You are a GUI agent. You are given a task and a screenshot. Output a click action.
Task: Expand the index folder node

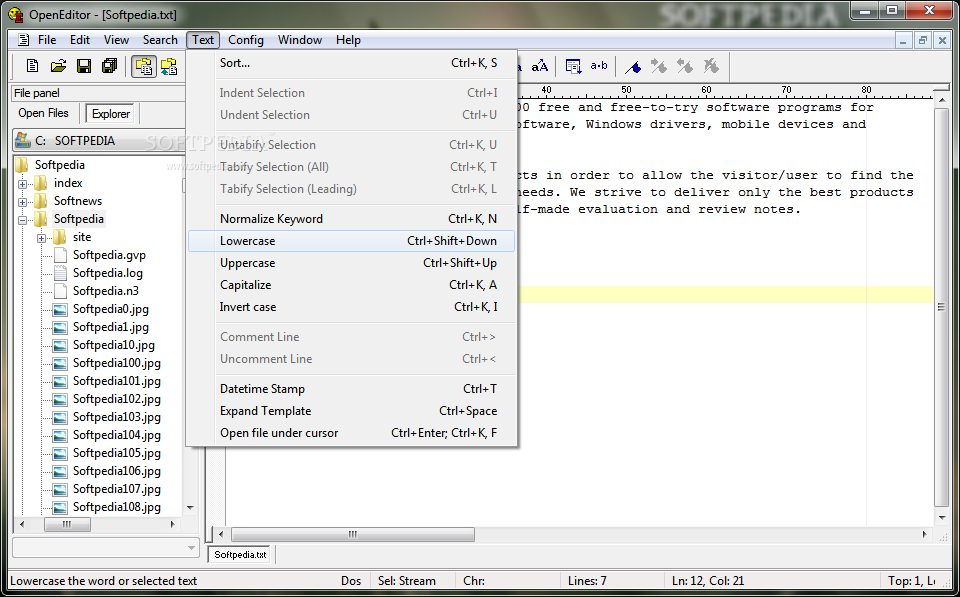click(x=23, y=184)
